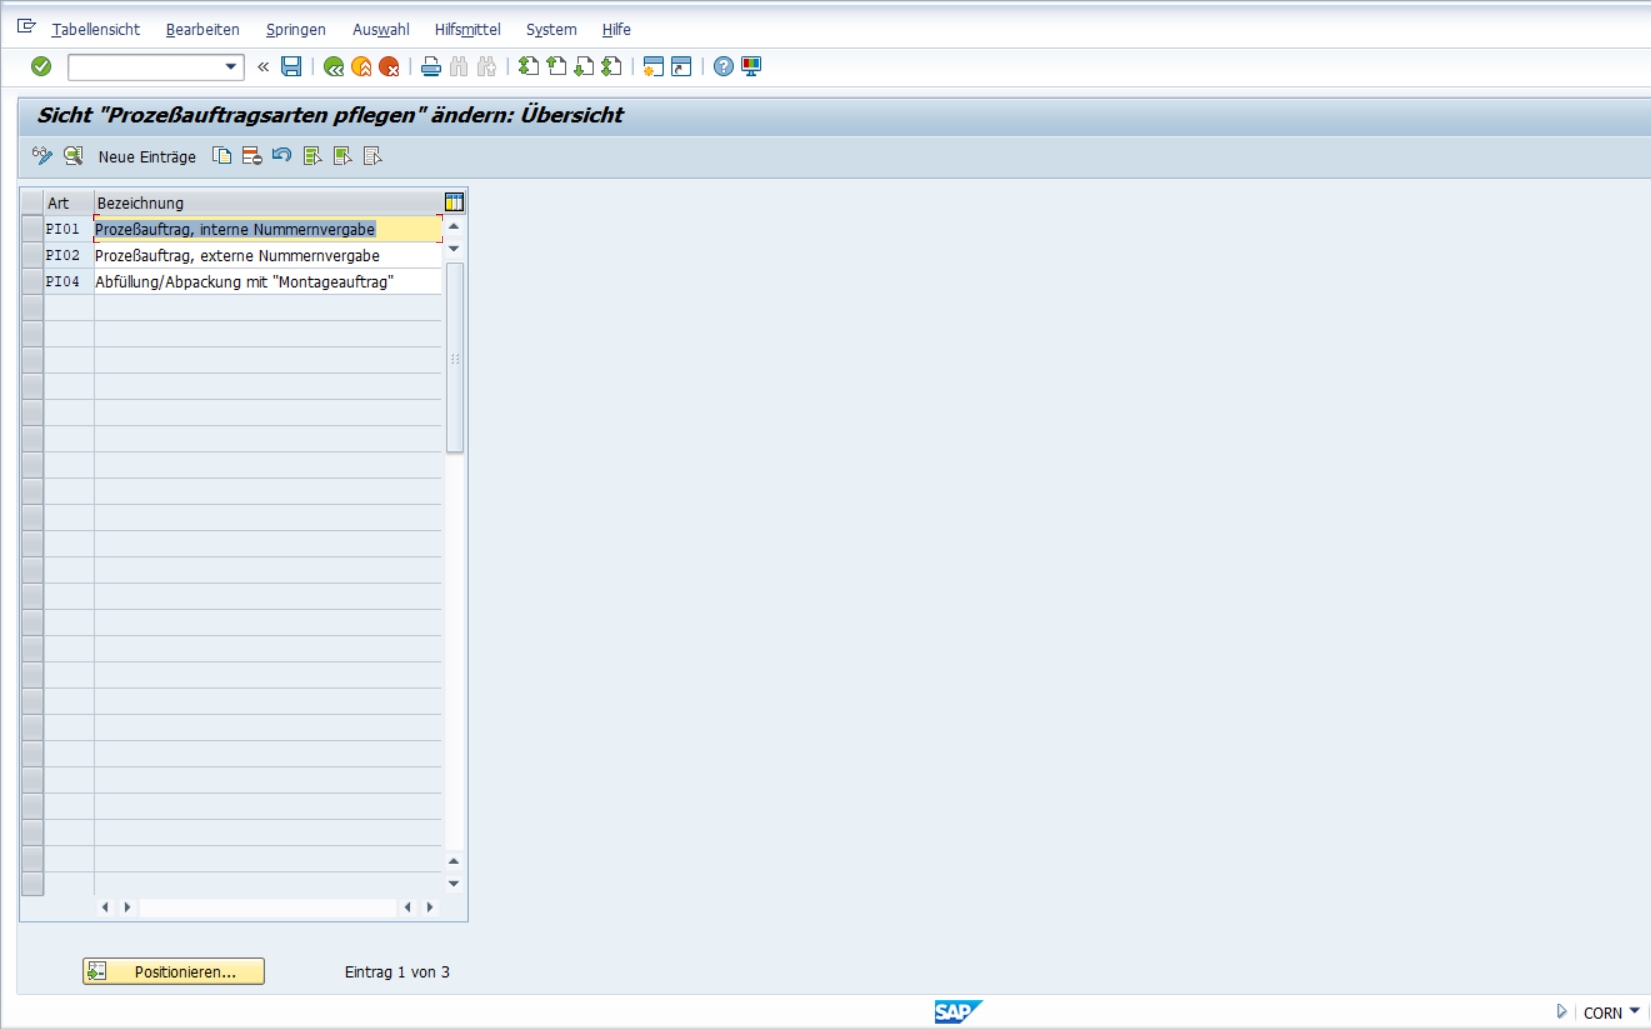
Task: Open the CORN system dropdown in the status bar
Action: [1635, 1012]
